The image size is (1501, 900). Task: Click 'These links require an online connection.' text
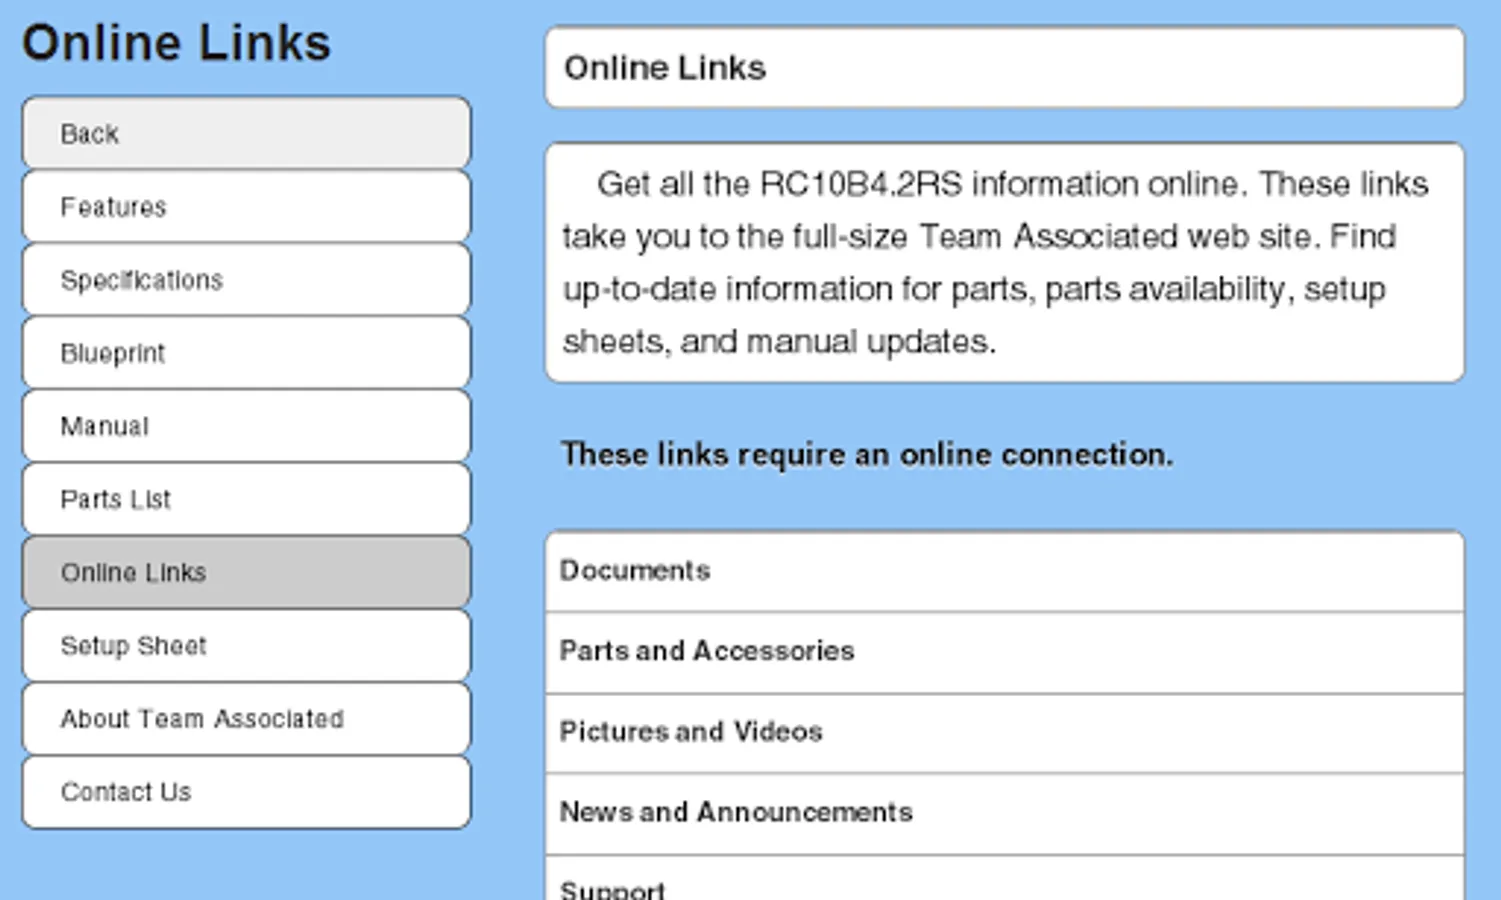pos(867,455)
